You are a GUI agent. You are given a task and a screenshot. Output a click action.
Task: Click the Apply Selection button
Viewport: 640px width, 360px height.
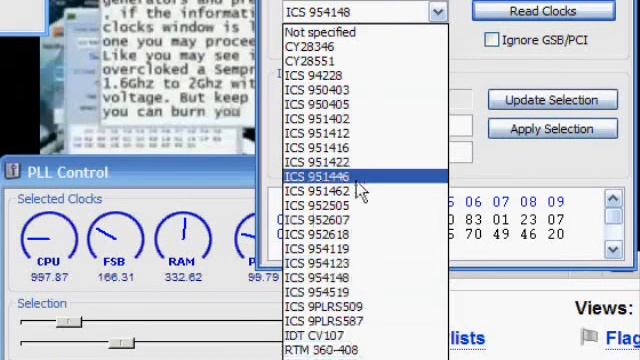tap(553, 129)
